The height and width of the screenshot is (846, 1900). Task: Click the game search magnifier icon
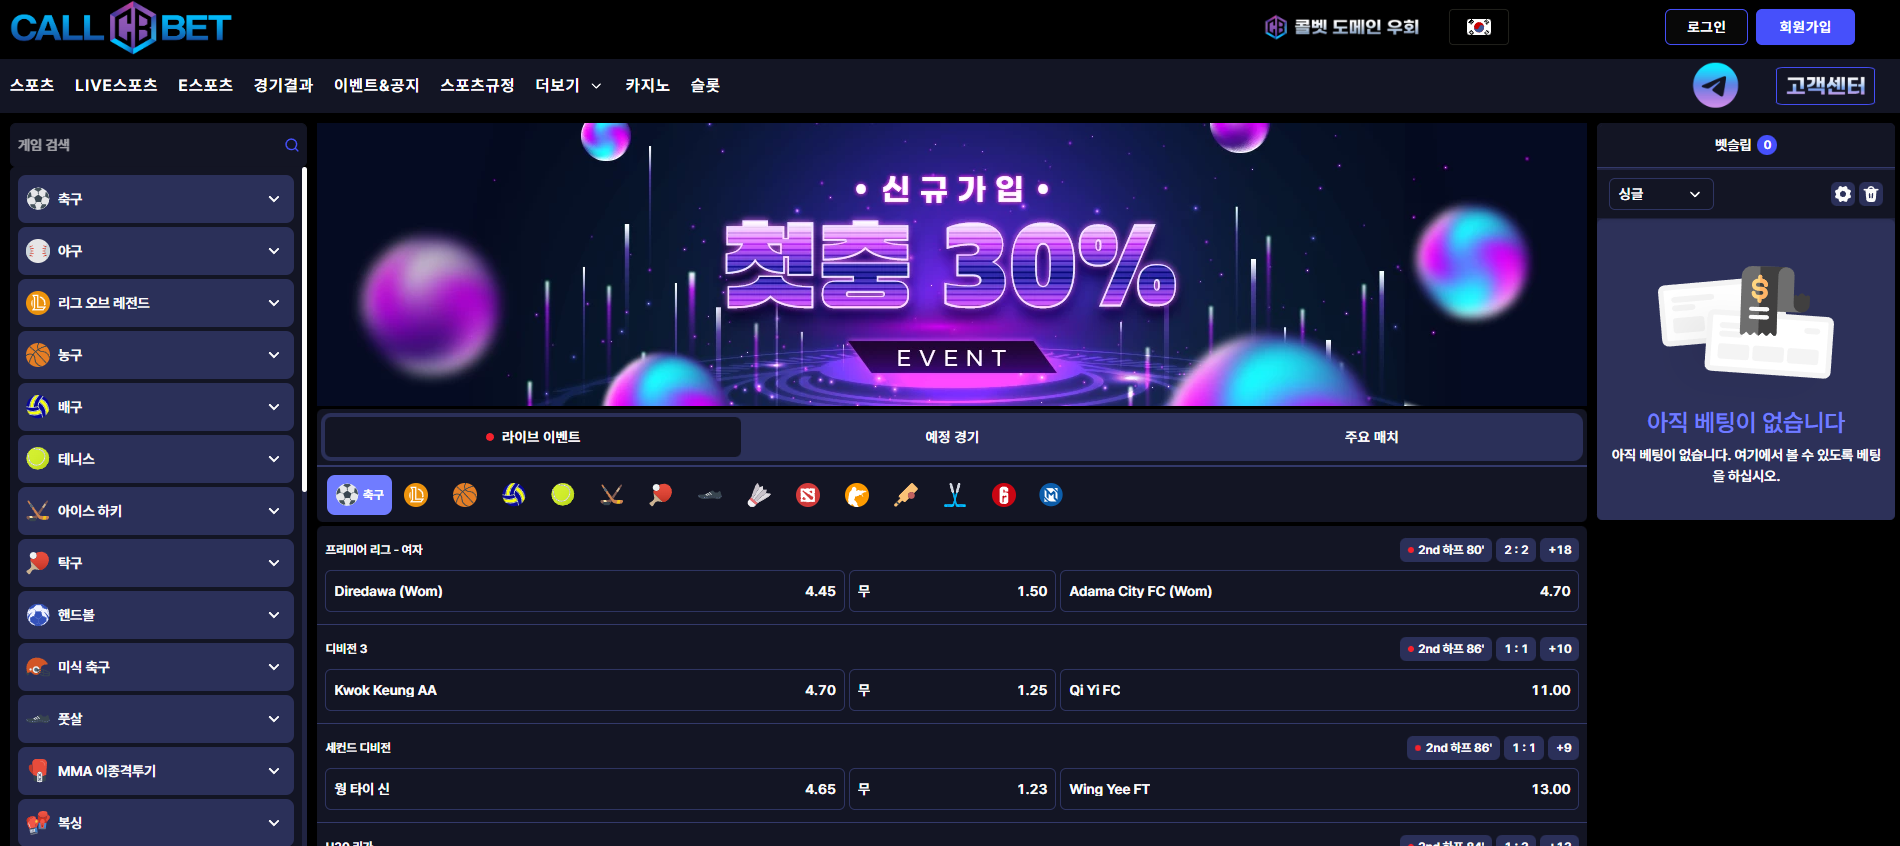[x=291, y=145]
